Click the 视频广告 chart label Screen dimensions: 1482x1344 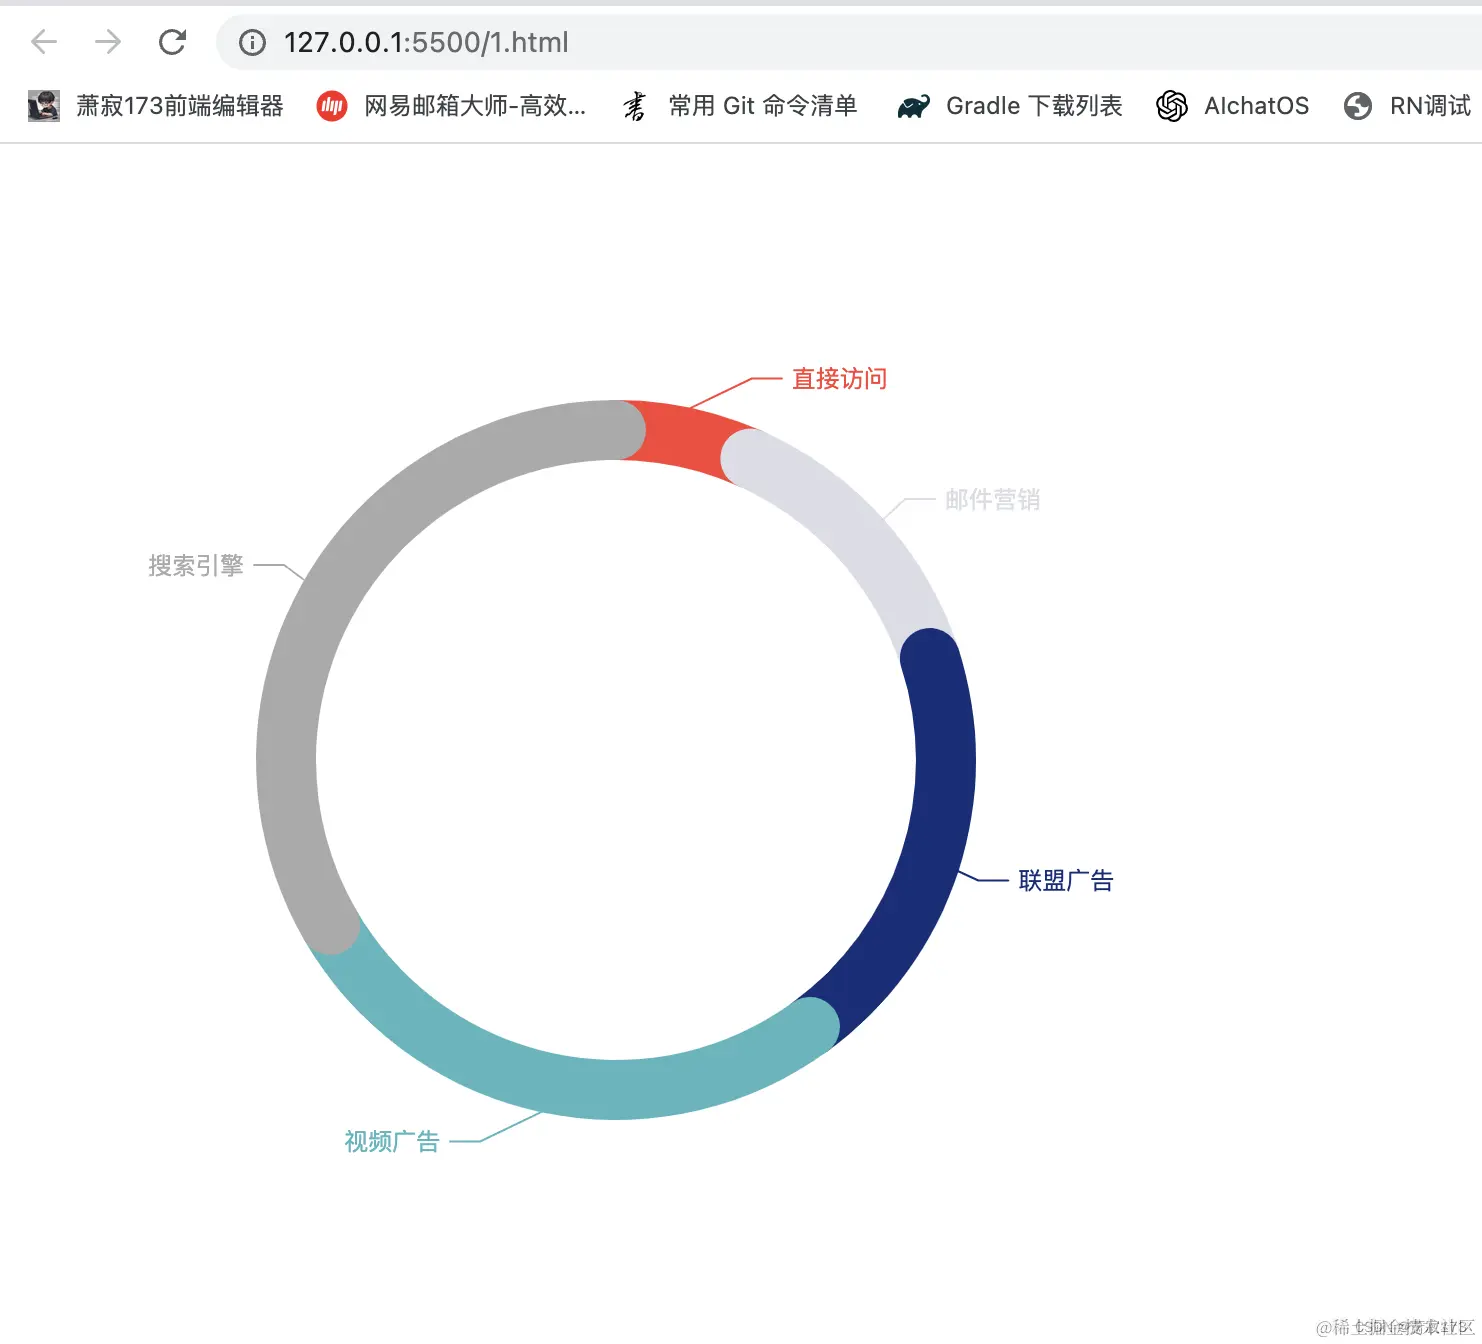[x=391, y=1141]
